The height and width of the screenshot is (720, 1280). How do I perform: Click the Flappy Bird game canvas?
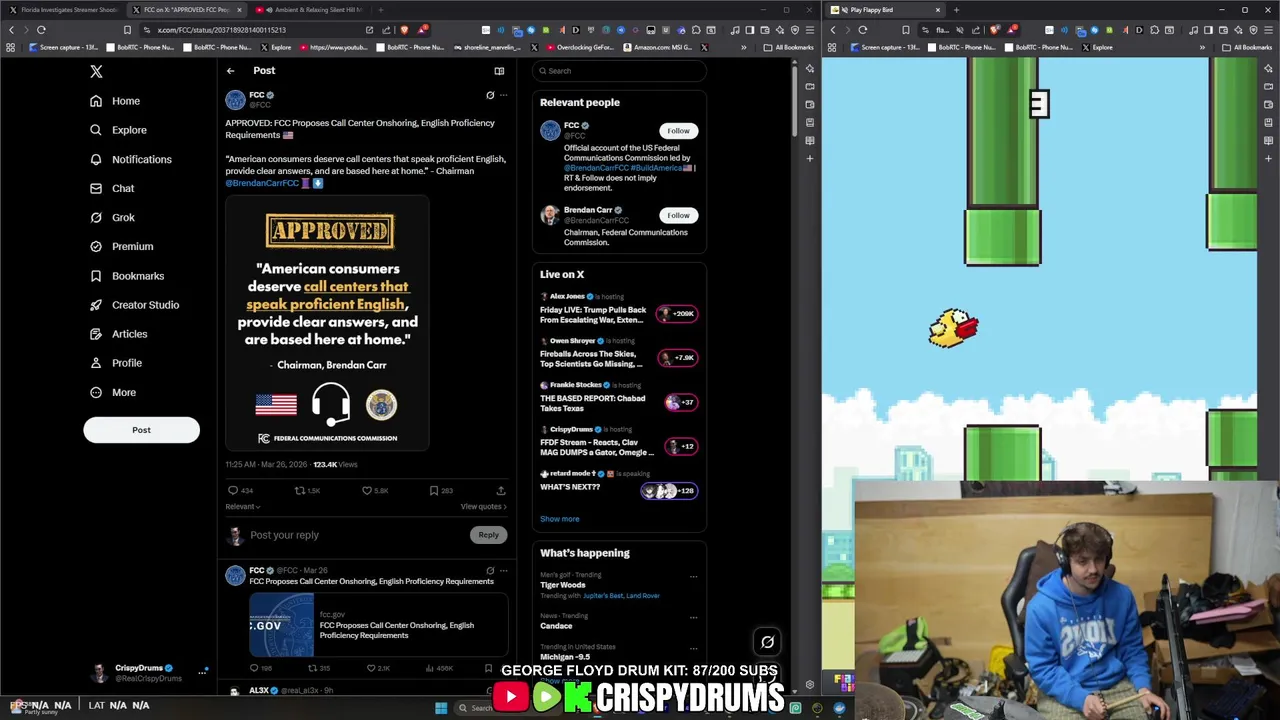1040,270
